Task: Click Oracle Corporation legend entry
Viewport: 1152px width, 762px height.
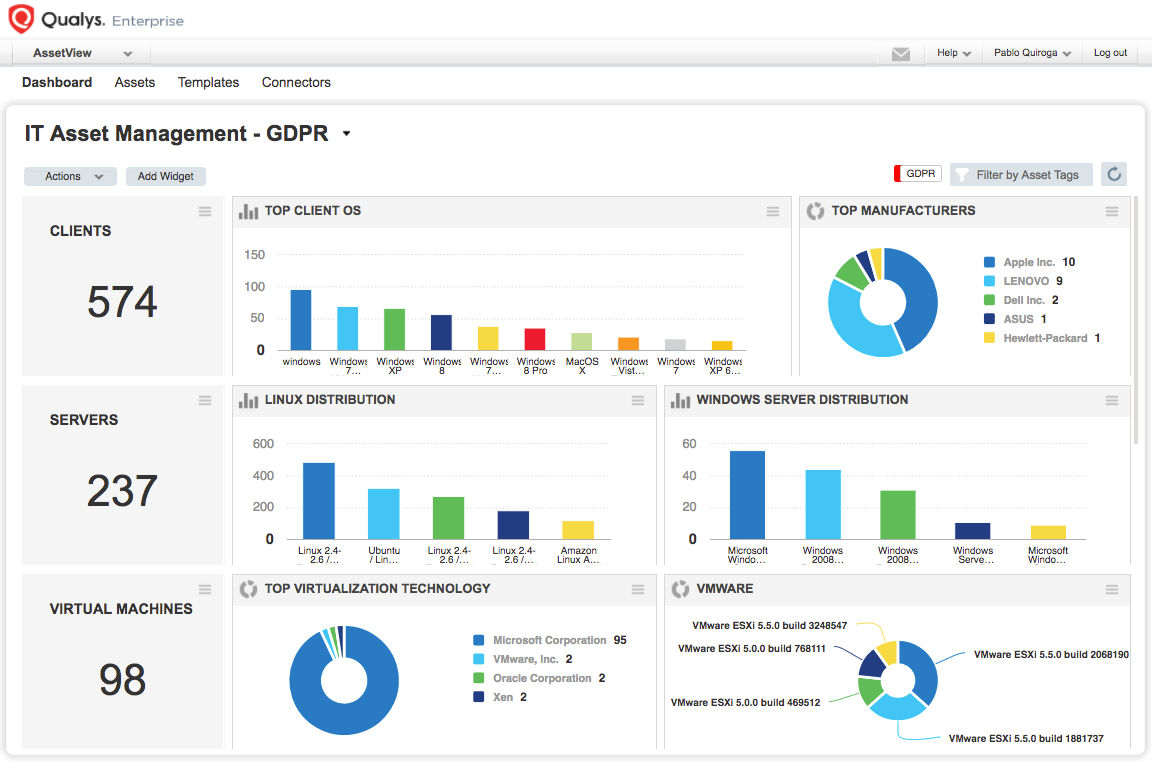Action: coord(539,678)
